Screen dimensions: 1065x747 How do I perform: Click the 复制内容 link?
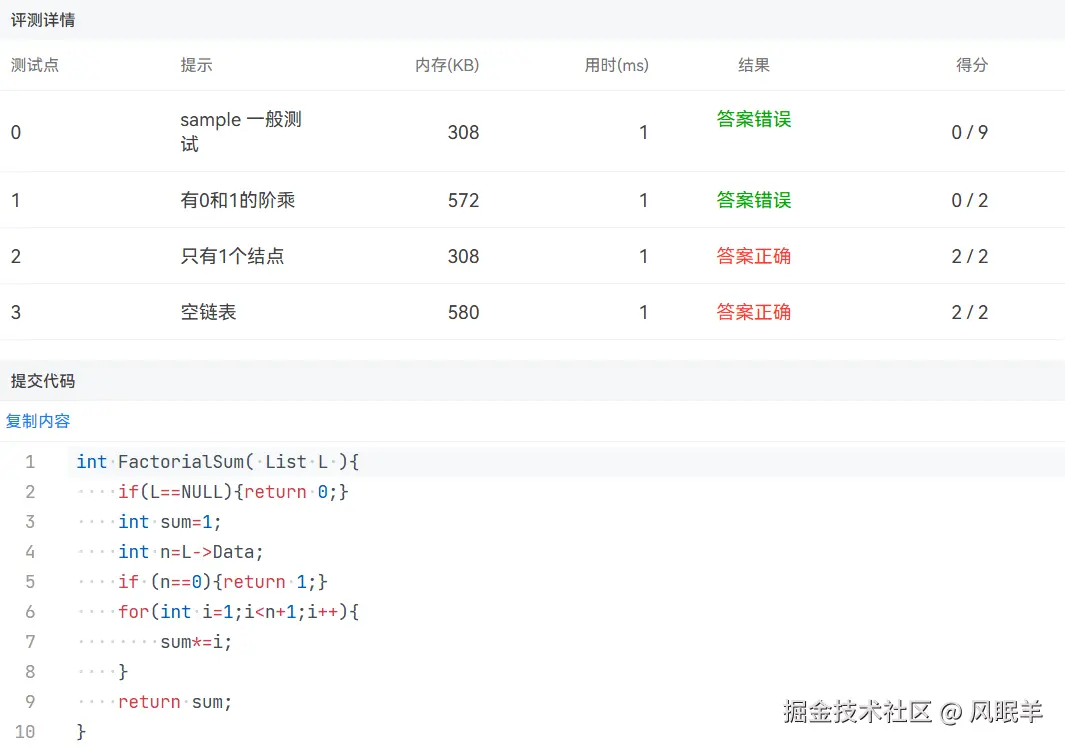coord(38,421)
